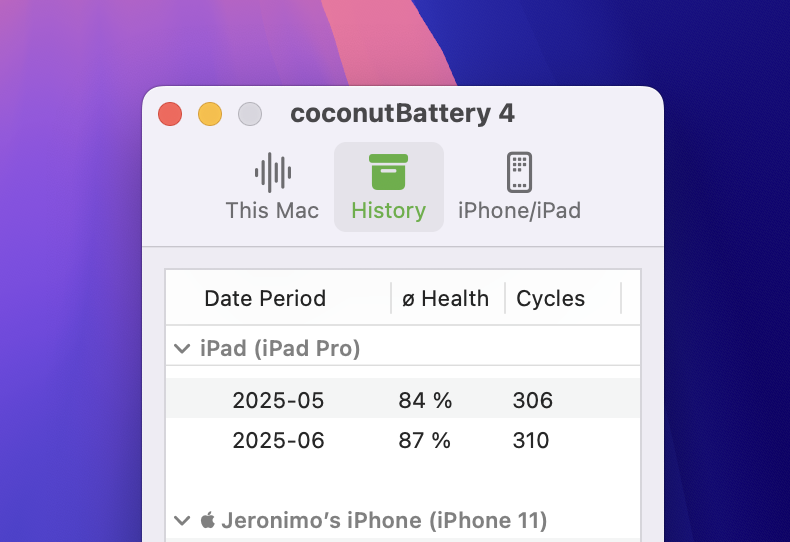This screenshot has height=542, width=790.
Task: Click the iPad (iPad Pro) group title
Action: click(280, 349)
